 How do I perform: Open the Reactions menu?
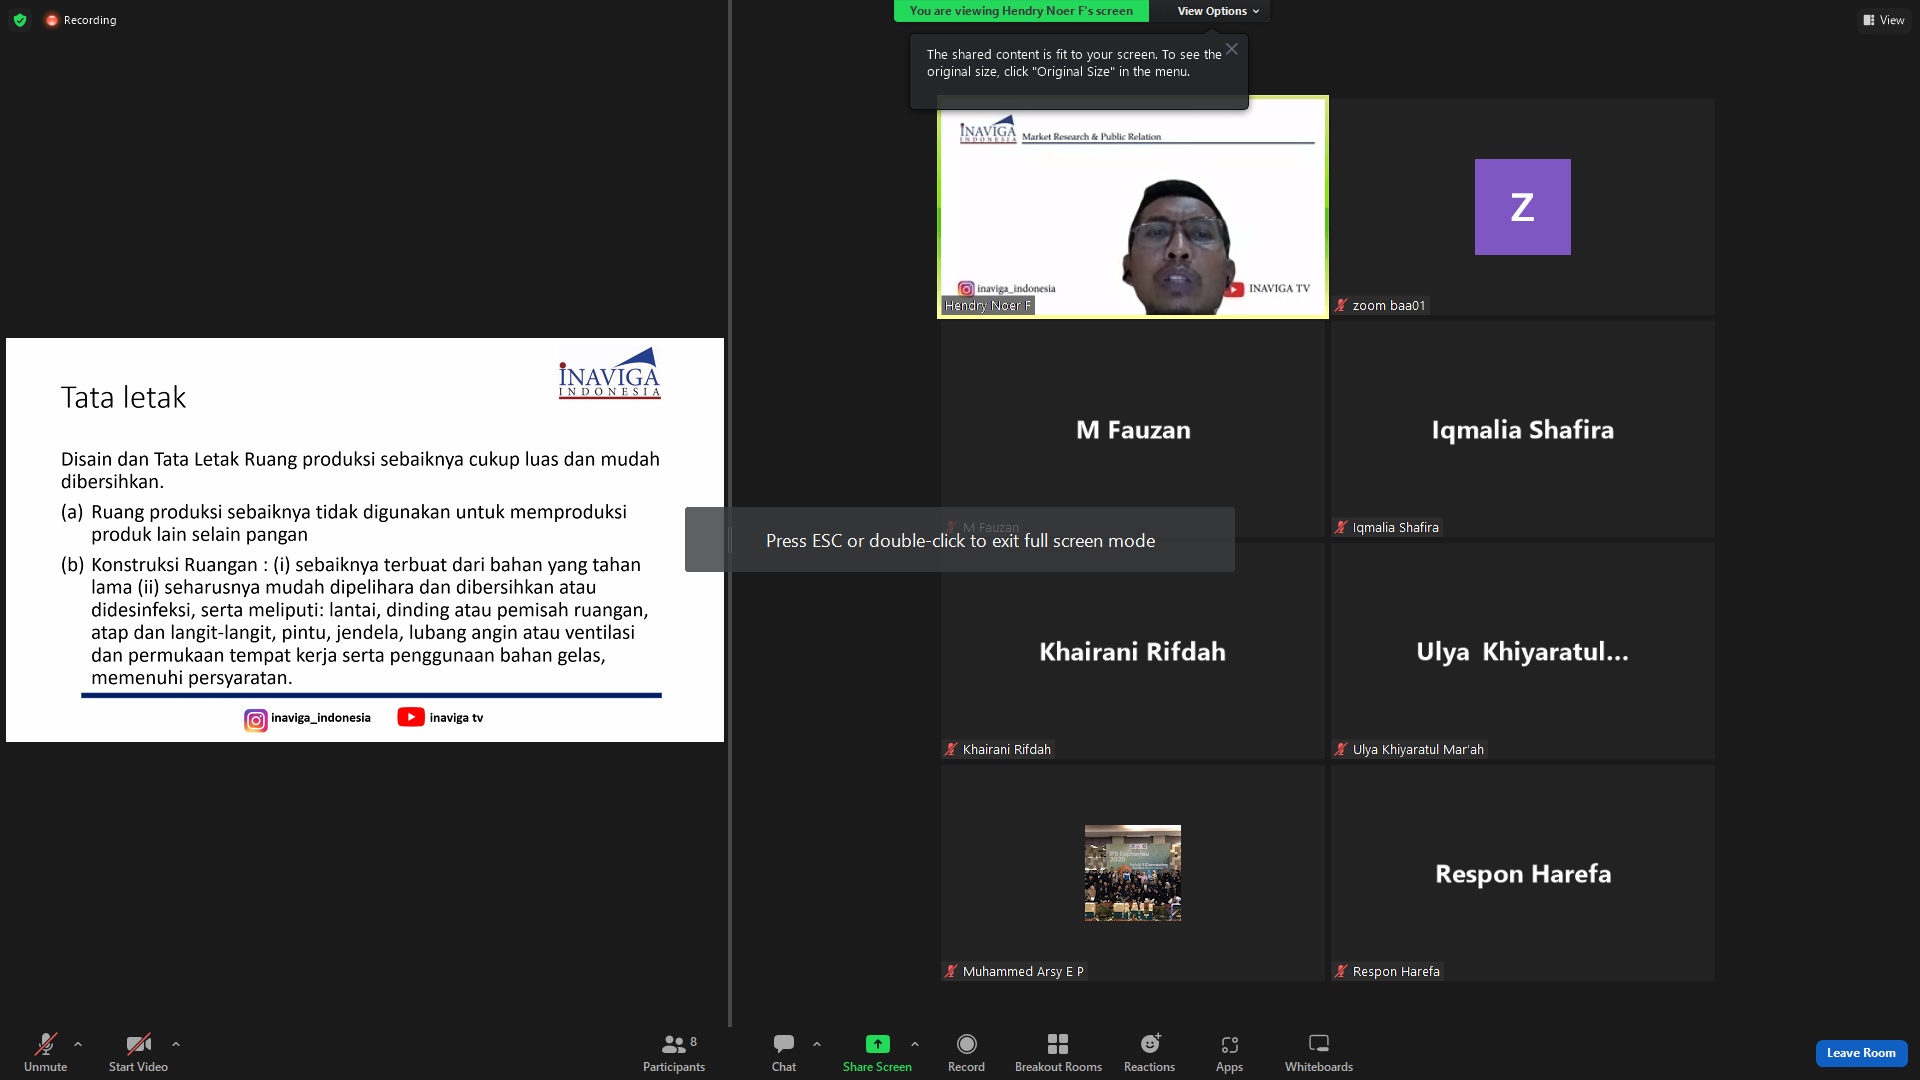click(1150, 1053)
